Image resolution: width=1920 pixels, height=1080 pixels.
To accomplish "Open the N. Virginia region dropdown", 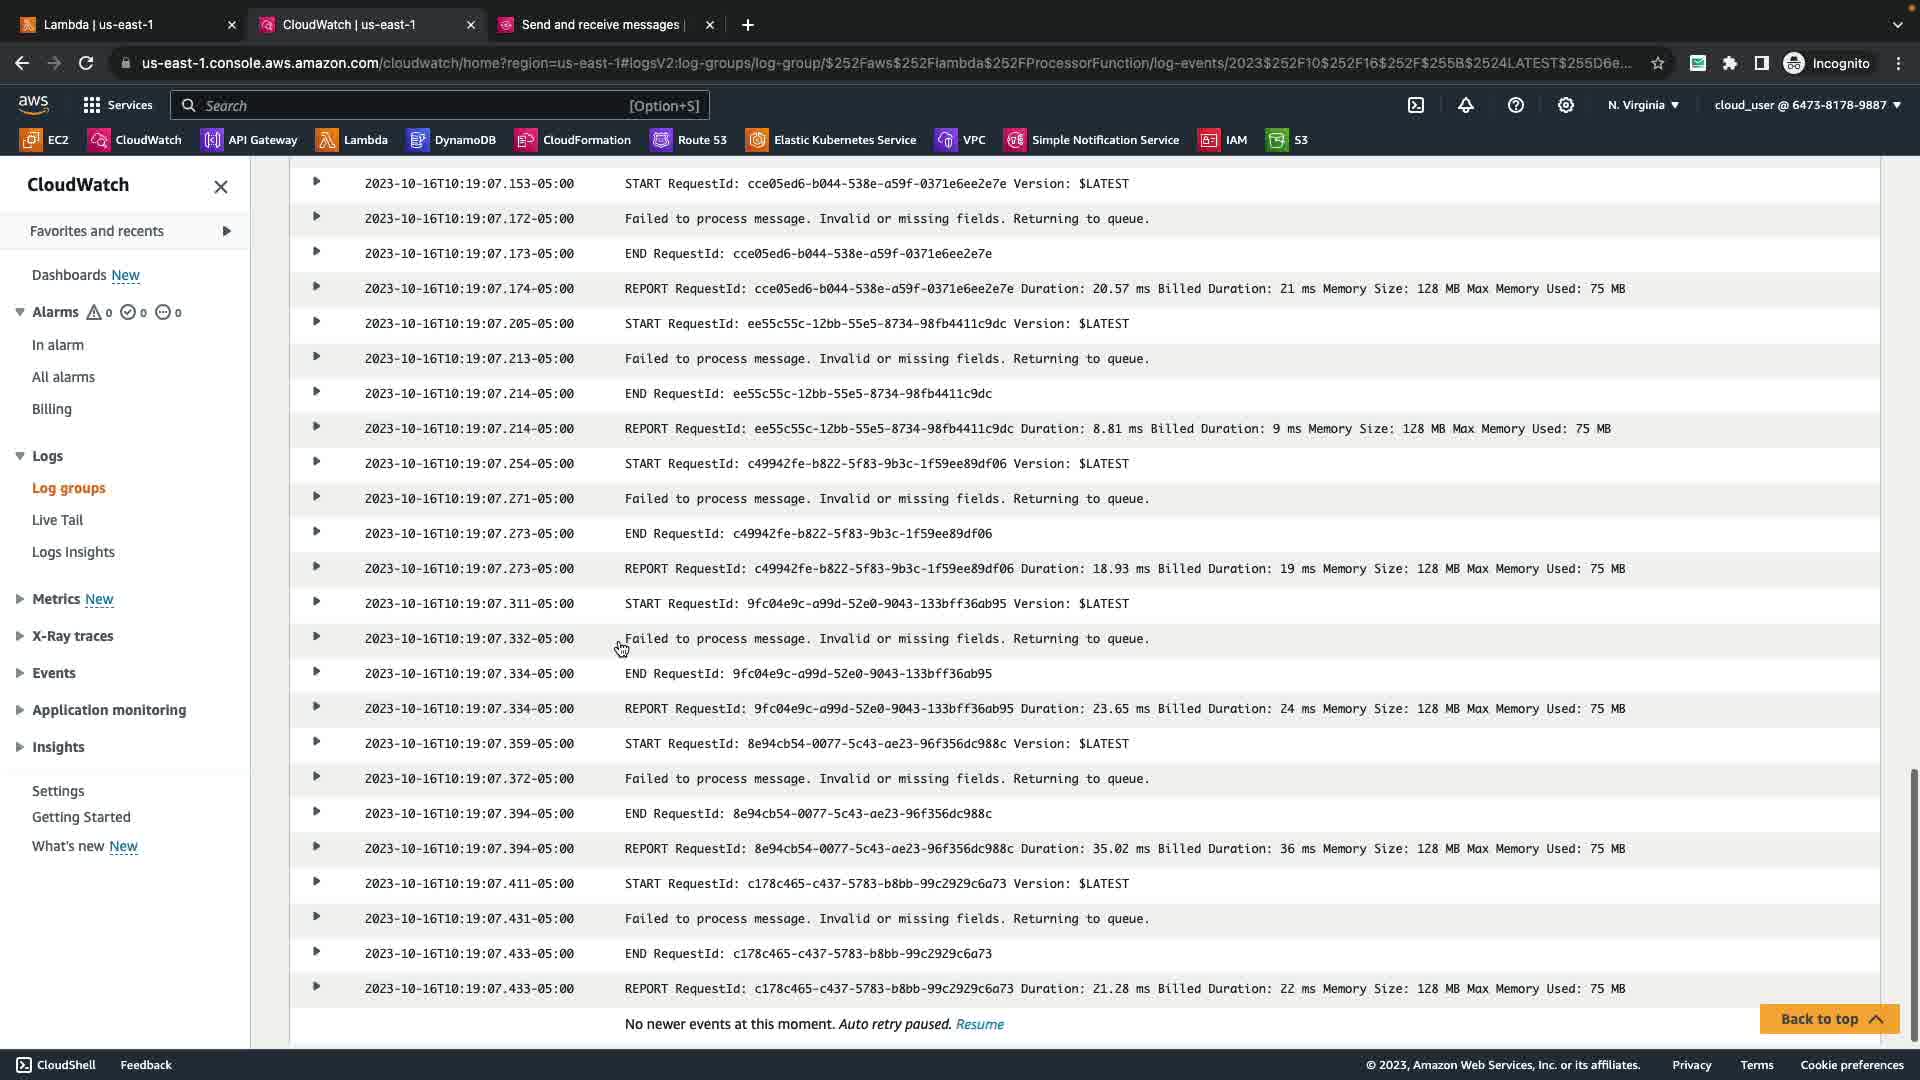I will coord(1643,105).
